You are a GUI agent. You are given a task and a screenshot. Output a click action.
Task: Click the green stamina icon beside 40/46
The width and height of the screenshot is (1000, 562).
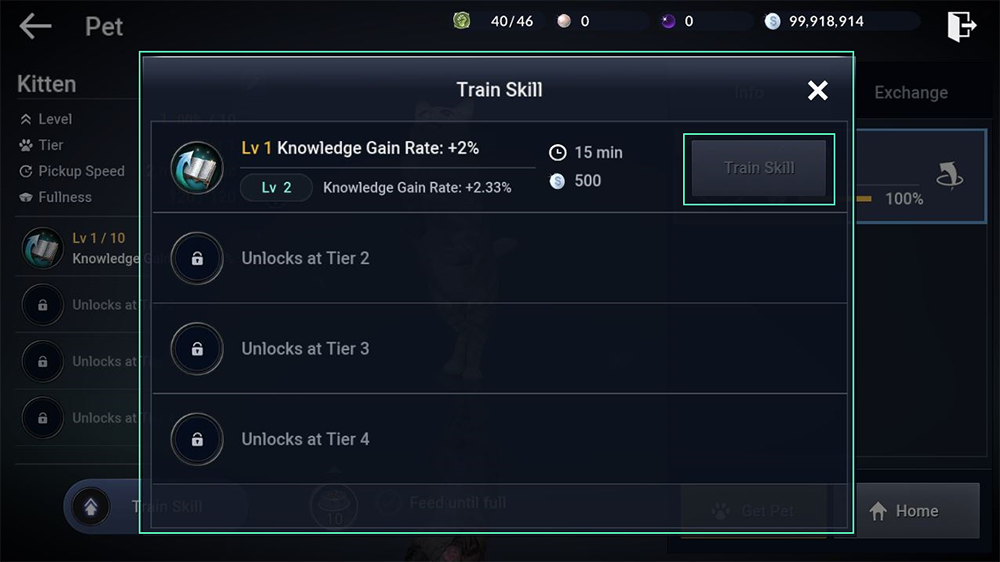coord(462,20)
